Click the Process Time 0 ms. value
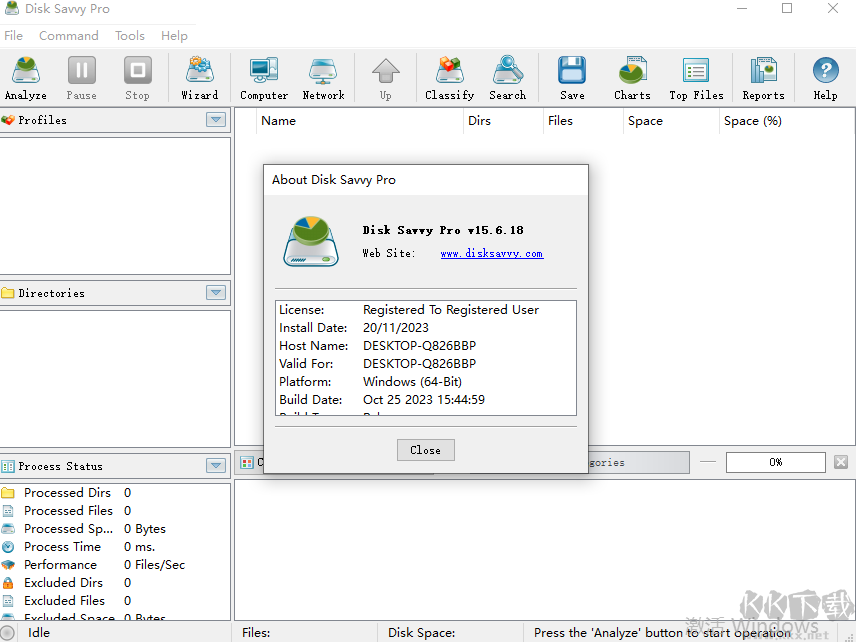The width and height of the screenshot is (856, 642). (x=140, y=547)
